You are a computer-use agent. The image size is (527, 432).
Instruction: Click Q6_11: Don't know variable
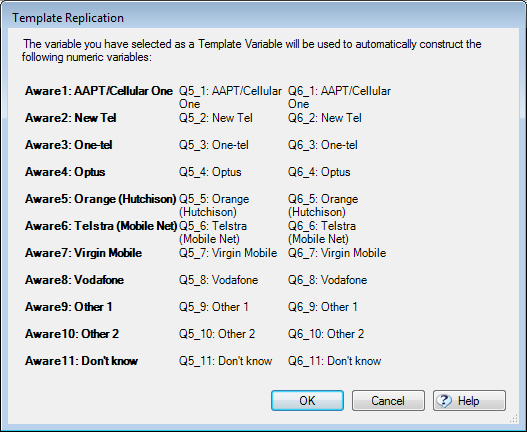334,361
